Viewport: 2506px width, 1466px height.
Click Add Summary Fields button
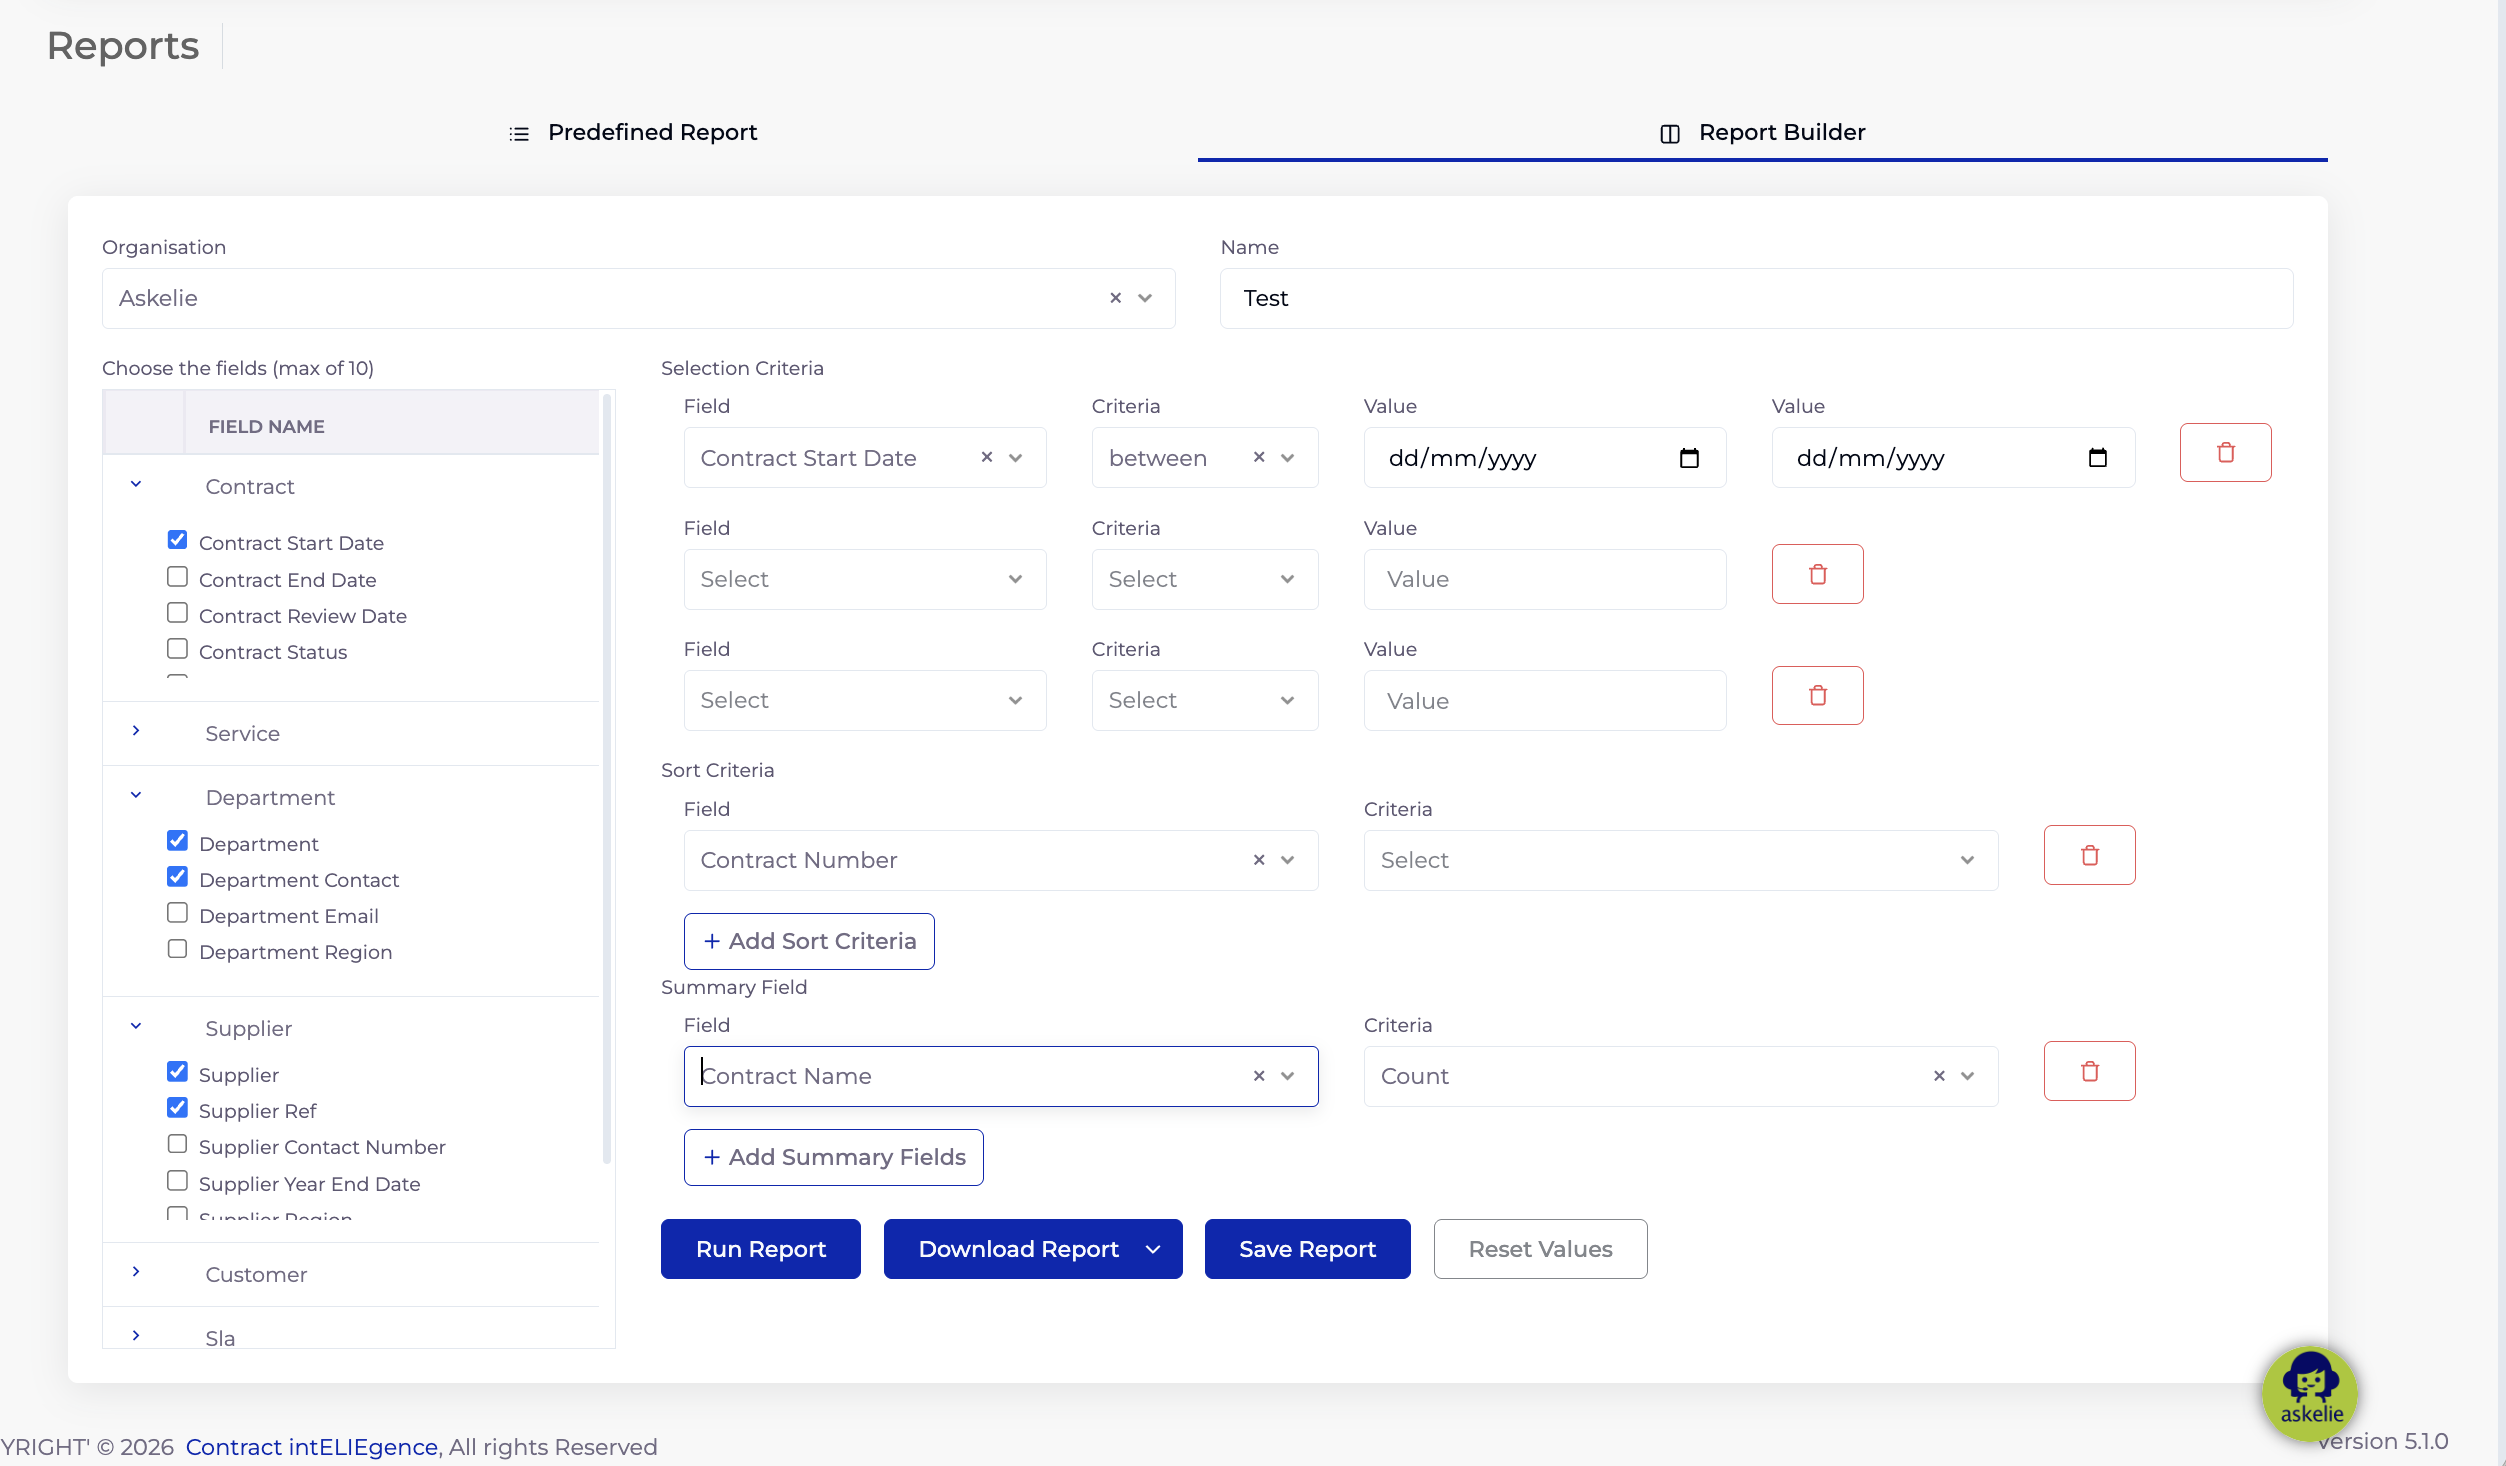pos(833,1157)
